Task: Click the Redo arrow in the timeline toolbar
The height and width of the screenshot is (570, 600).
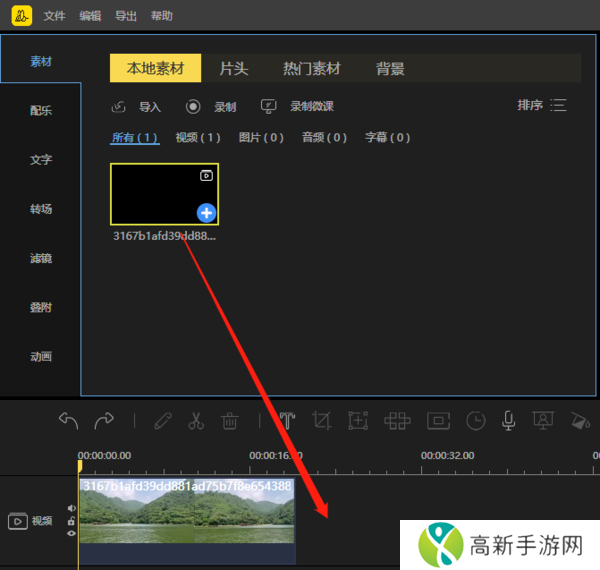Action: coord(103,421)
